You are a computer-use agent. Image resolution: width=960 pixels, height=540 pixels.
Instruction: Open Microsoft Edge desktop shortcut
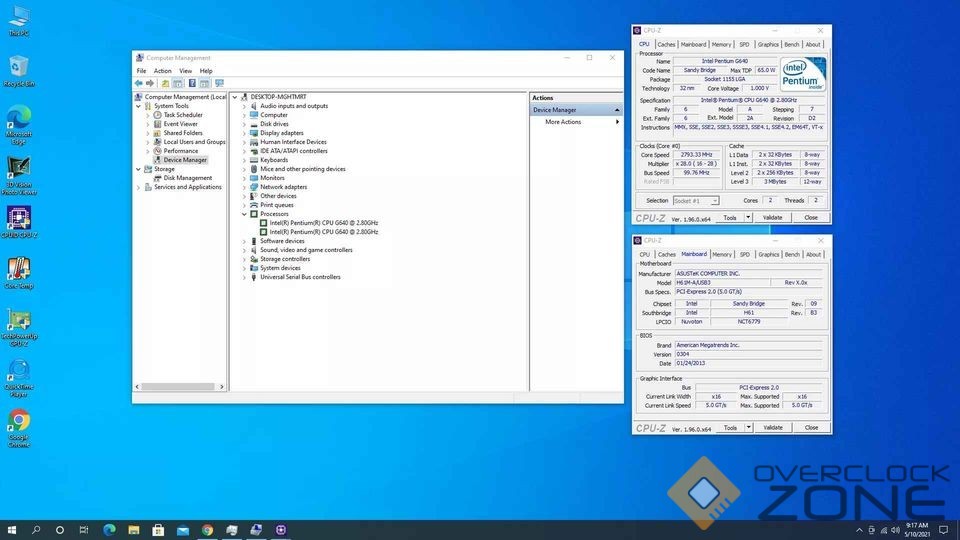(19, 124)
